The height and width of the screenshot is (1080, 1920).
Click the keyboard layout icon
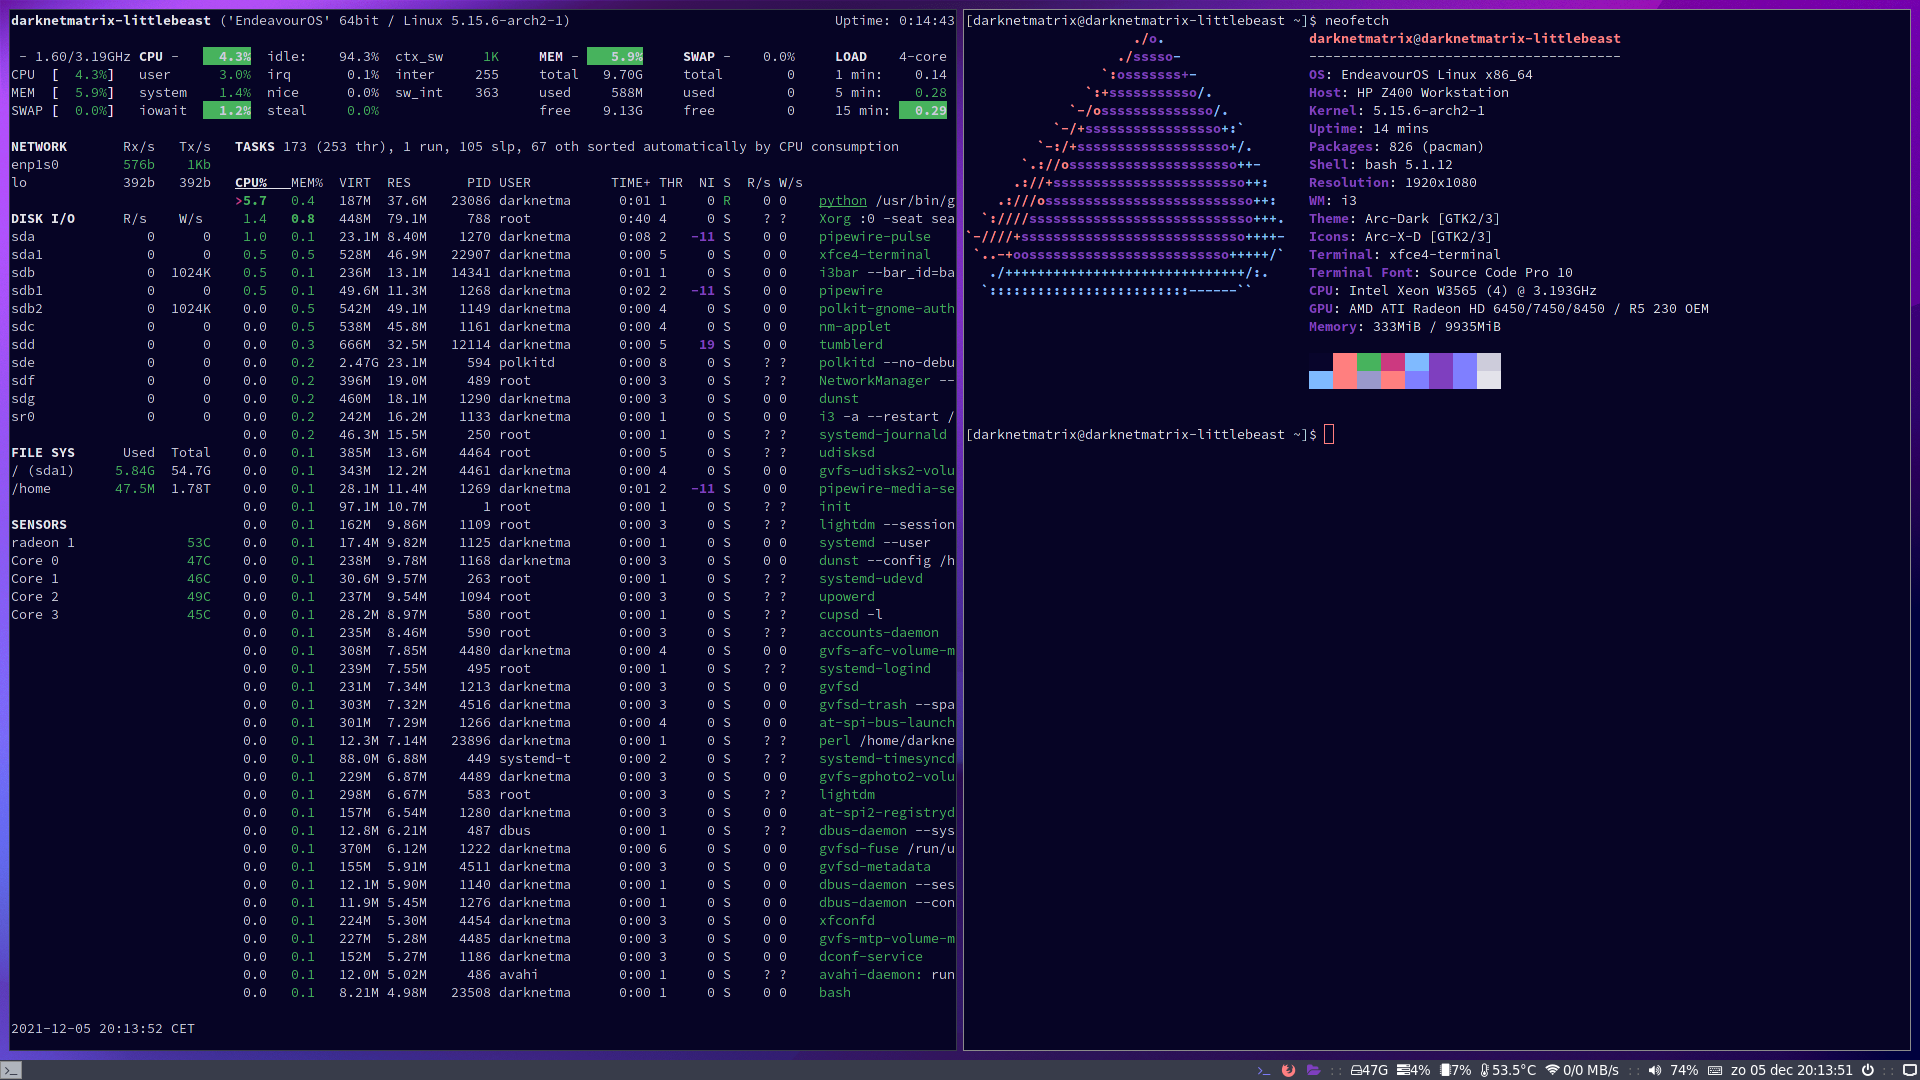[1715, 1070]
